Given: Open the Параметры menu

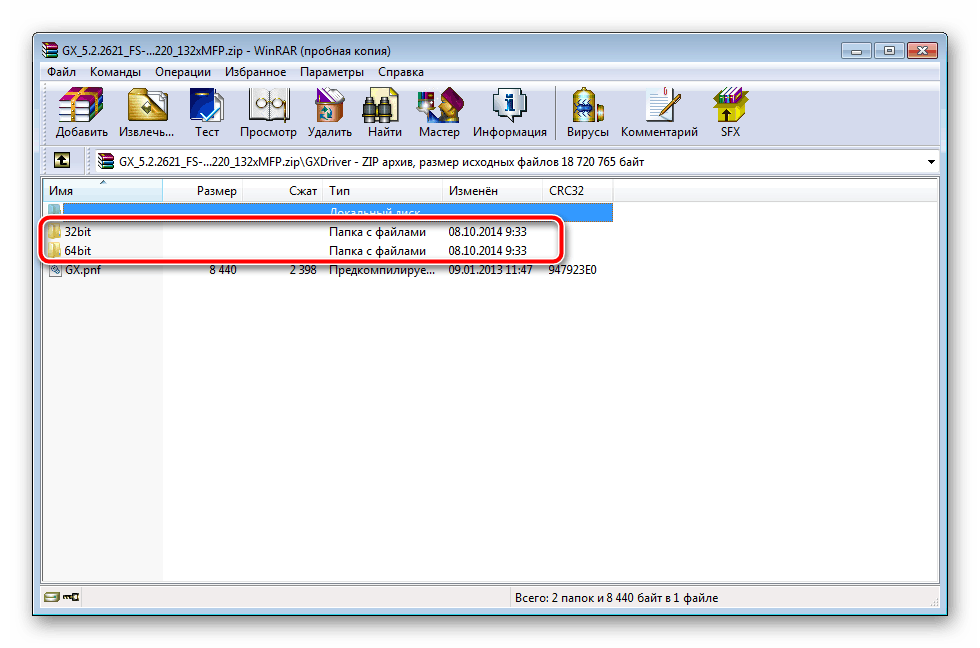Looking at the screenshot, I should [331, 72].
